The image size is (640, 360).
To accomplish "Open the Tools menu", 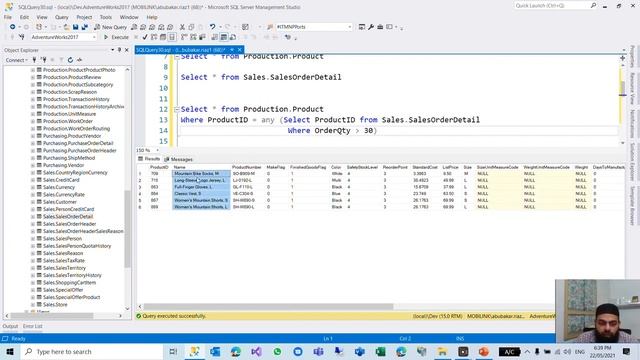I will 106,17.
